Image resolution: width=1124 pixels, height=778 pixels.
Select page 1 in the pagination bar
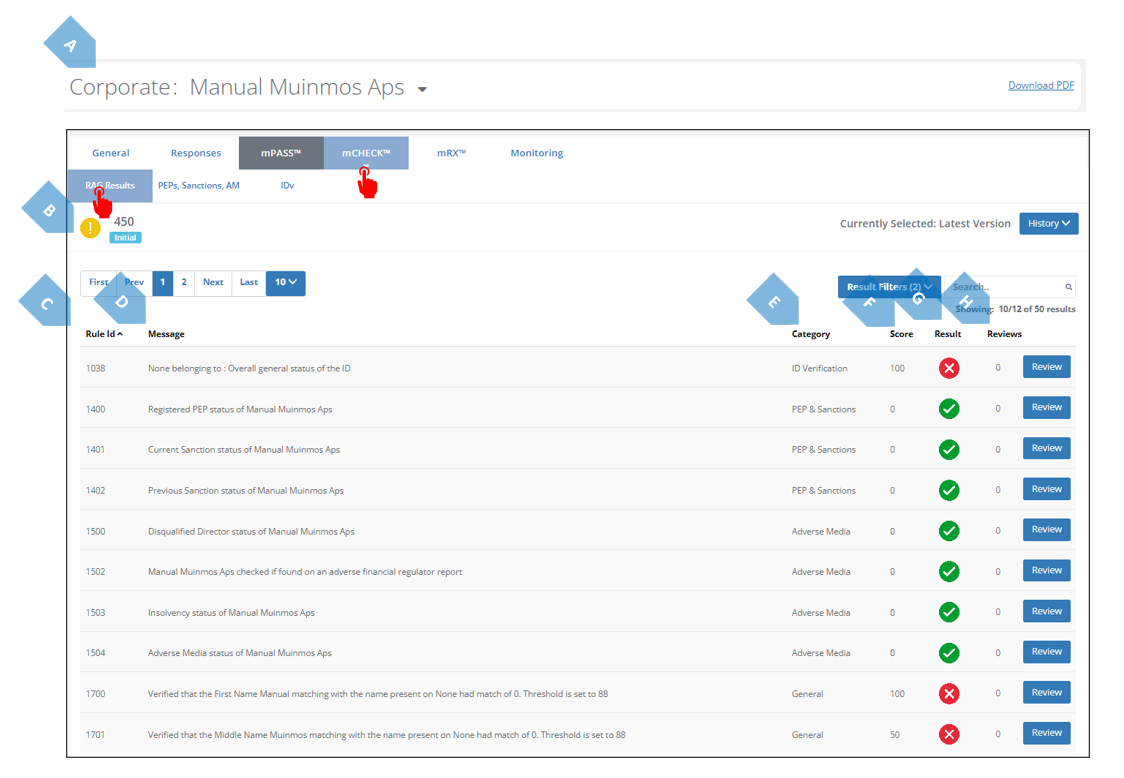pos(162,283)
